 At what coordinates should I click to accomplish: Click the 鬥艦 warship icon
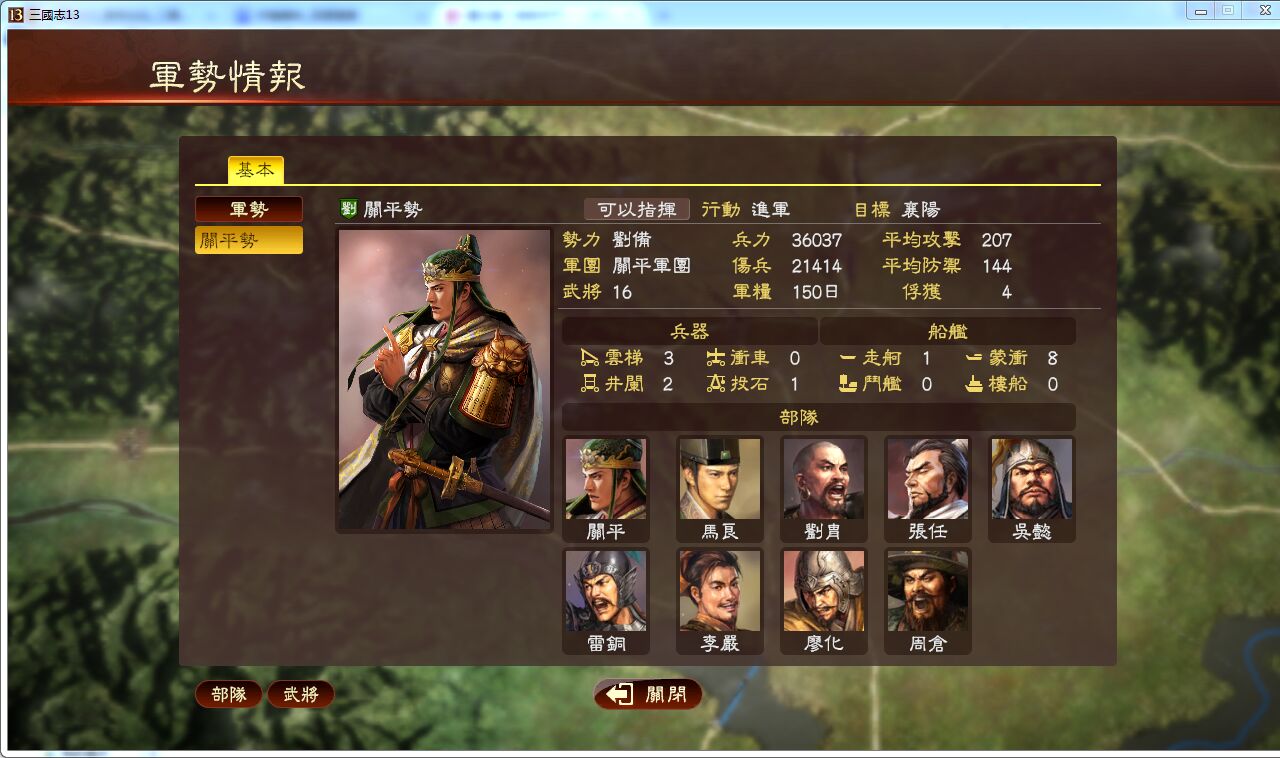click(x=848, y=384)
